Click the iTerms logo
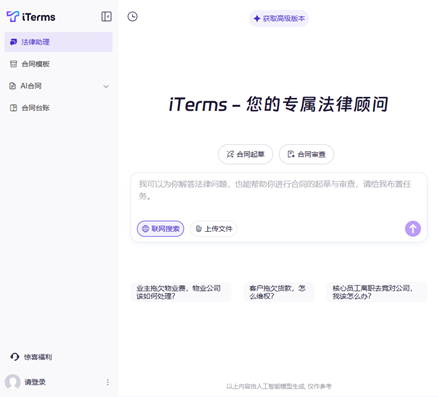This screenshot has width=439, height=397. pos(31,16)
